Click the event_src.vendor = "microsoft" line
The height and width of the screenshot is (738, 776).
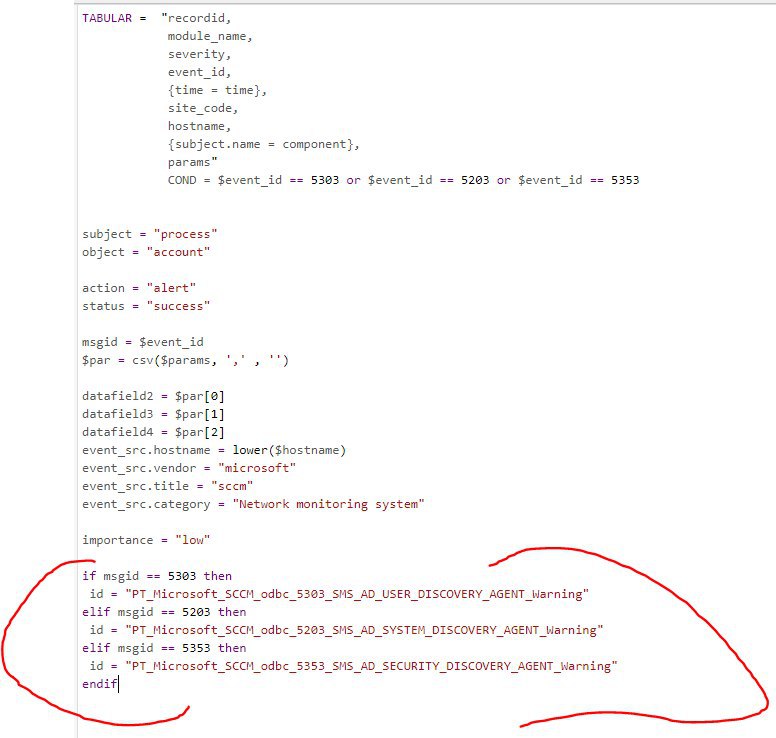tap(189, 468)
